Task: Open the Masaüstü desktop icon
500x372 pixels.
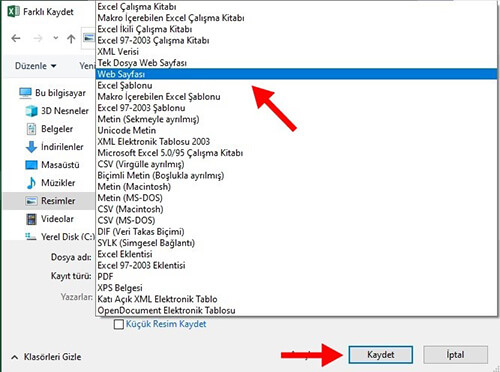Action: [31, 165]
